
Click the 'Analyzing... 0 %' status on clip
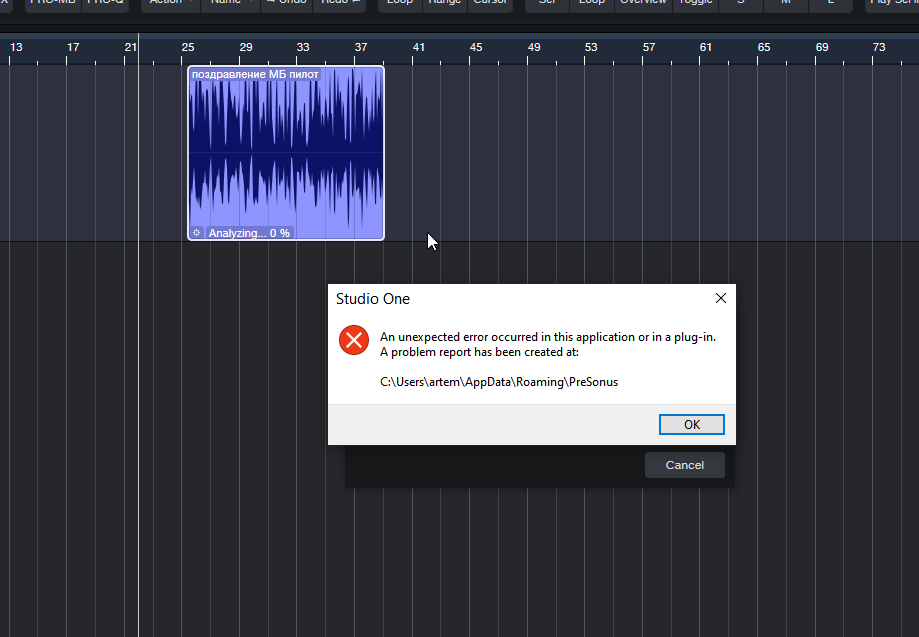(x=249, y=233)
